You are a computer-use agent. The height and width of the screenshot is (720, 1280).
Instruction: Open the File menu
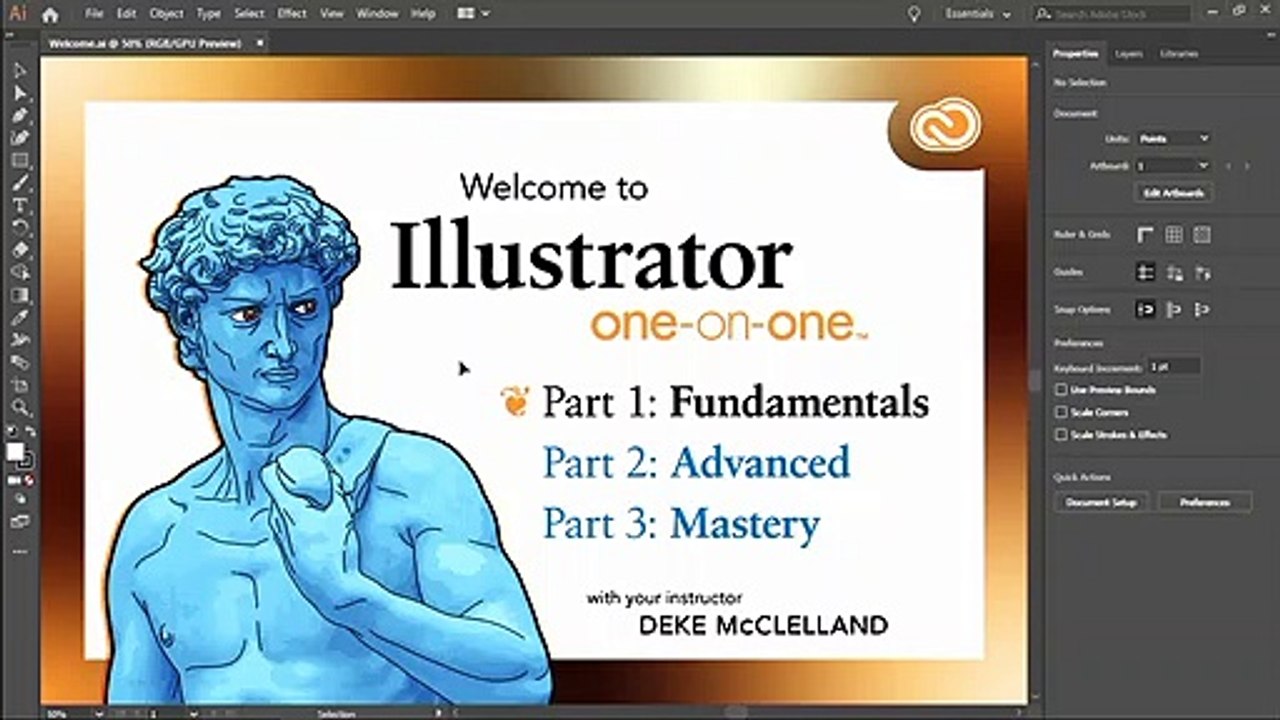[x=94, y=14]
